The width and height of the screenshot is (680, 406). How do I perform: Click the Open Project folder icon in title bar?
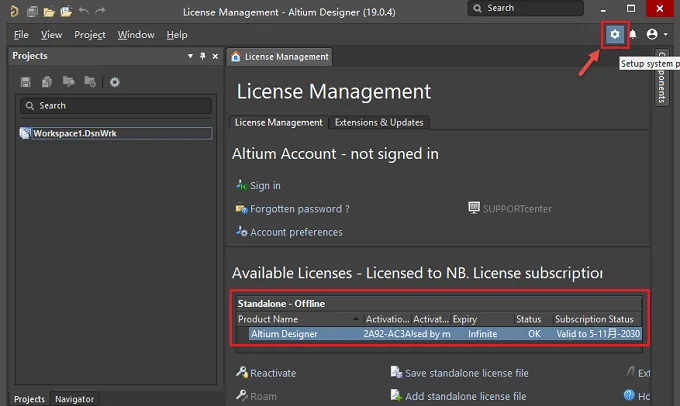pos(66,11)
